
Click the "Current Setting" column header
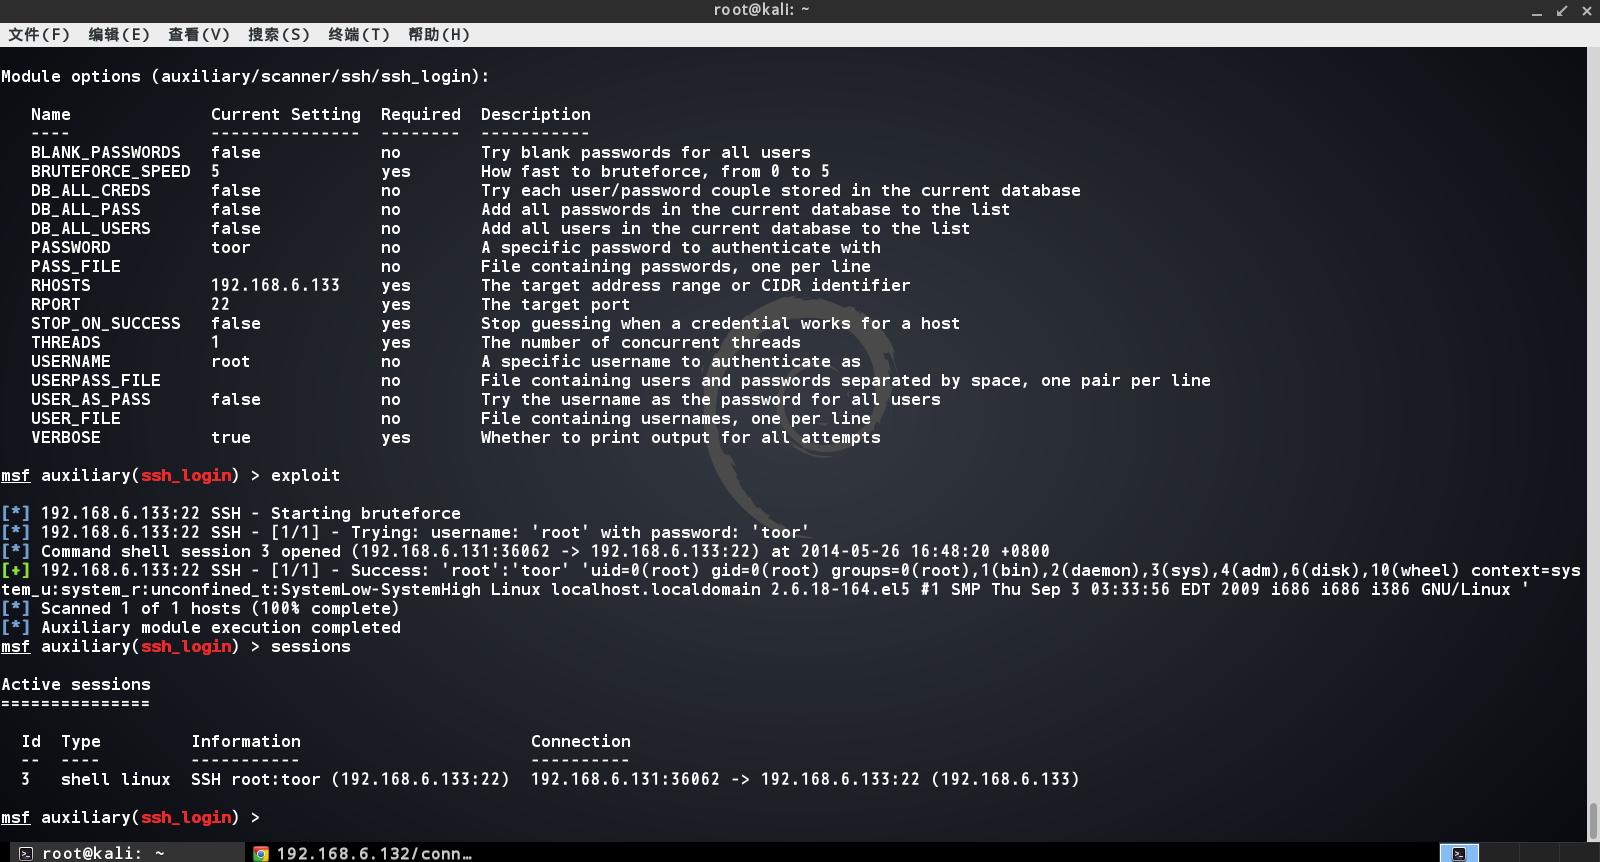coord(286,115)
